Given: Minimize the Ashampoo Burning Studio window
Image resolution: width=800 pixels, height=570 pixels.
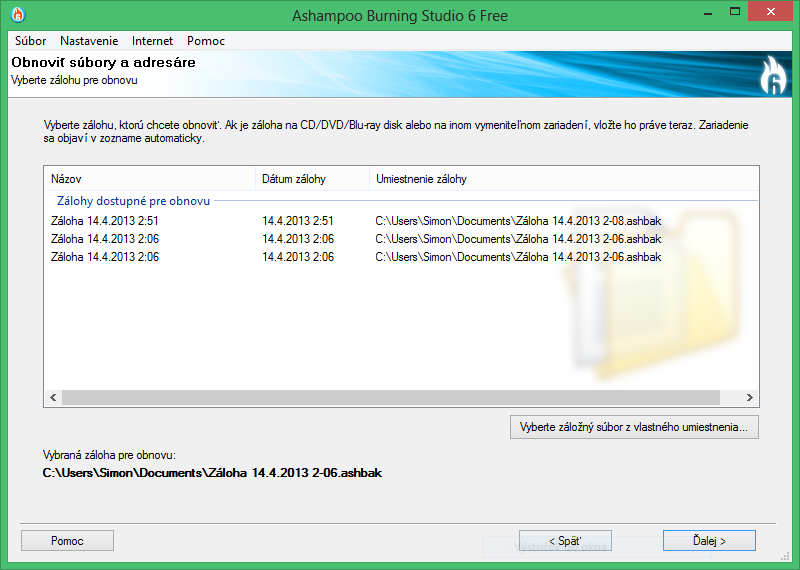Looking at the screenshot, I should point(708,12).
